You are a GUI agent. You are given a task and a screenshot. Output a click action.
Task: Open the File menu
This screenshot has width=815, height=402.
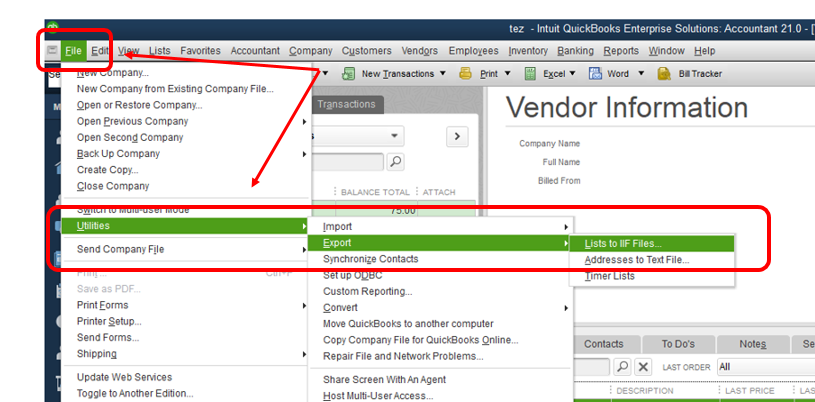click(x=74, y=51)
